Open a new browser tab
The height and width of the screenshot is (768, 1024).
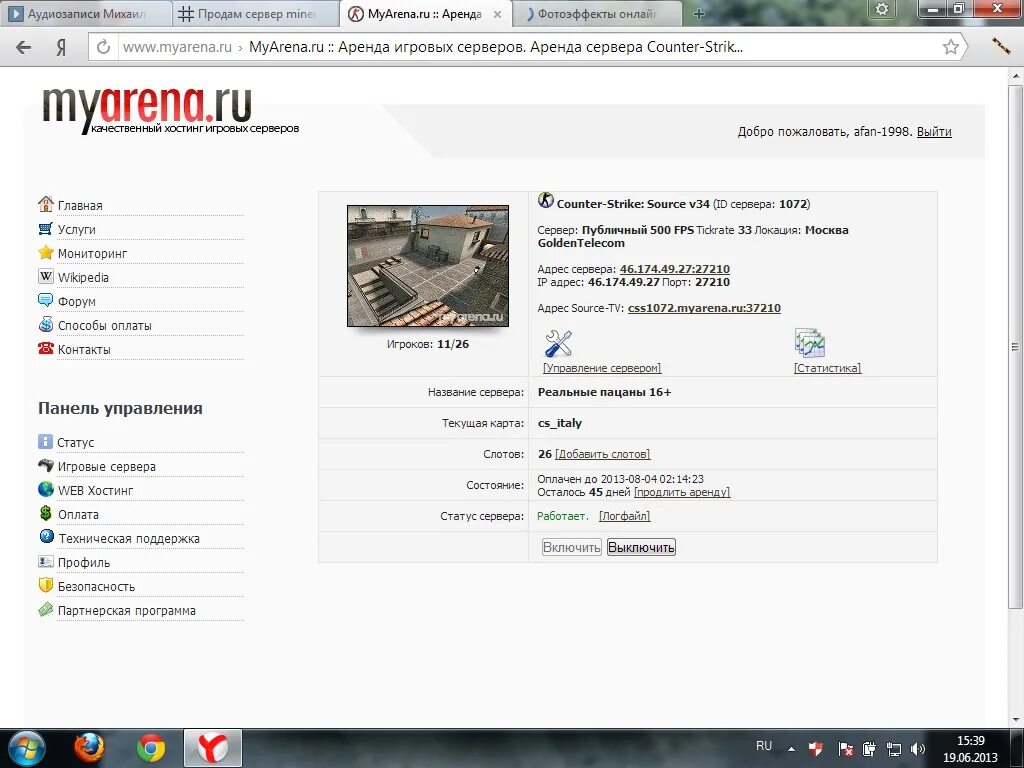(699, 14)
